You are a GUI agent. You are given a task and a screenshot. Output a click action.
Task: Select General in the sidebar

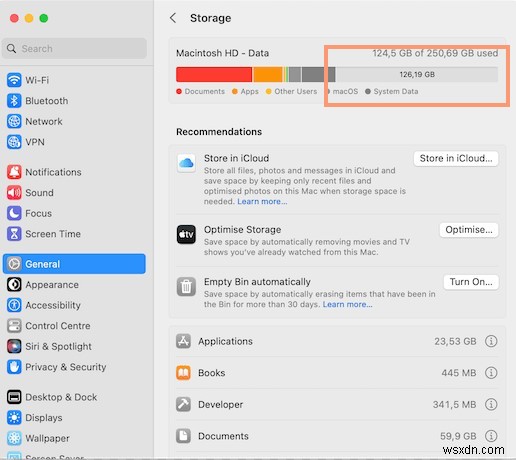coord(74,264)
